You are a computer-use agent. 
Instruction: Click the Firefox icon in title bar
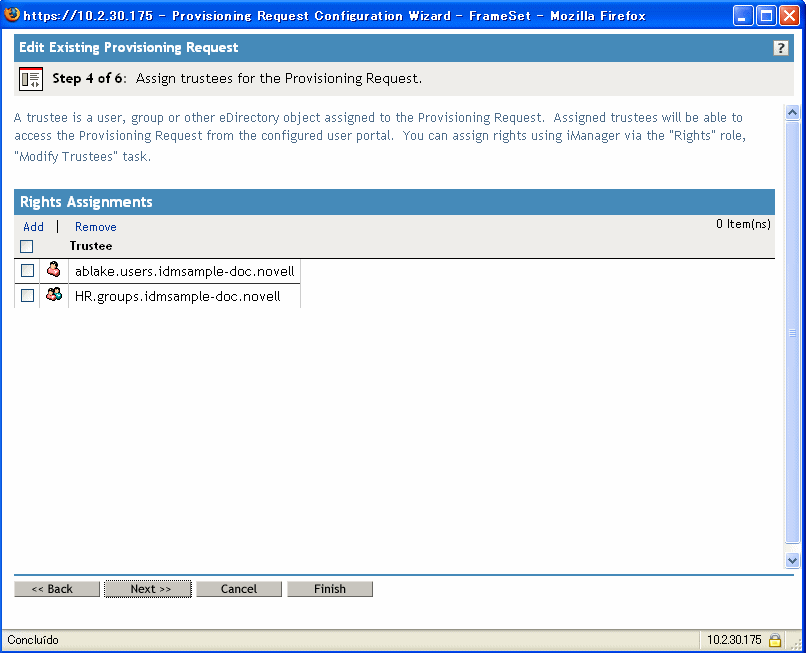click(11, 14)
